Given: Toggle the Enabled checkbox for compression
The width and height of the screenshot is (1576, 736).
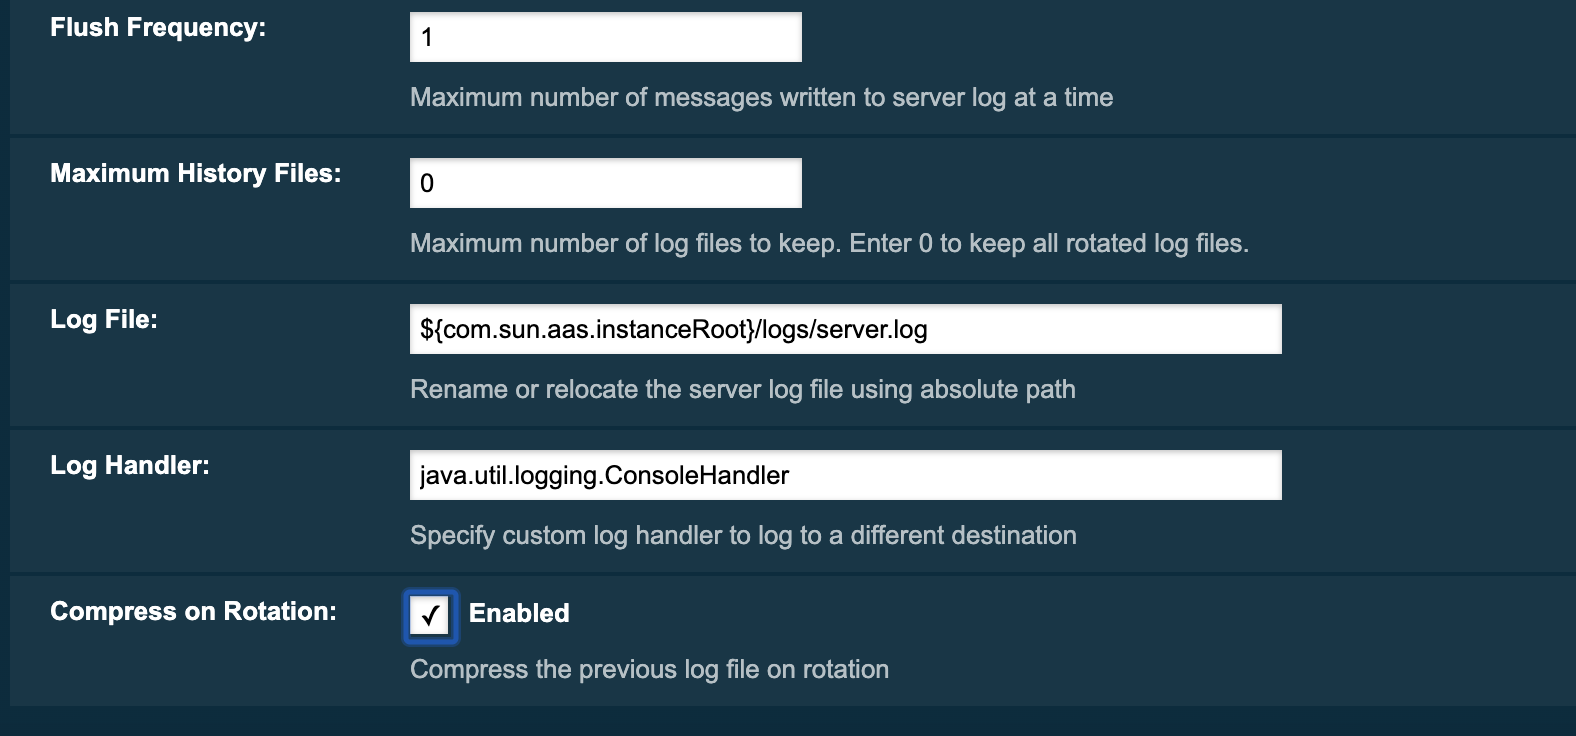Looking at the screenshot, I should point(430,617).
